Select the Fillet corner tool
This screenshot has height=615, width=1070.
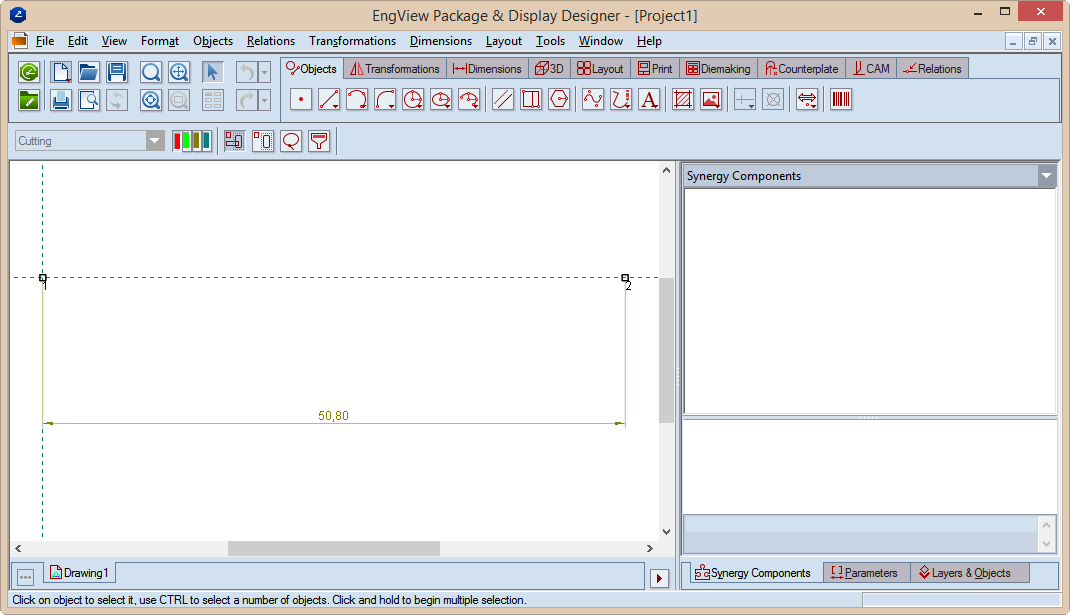(385, 100)
